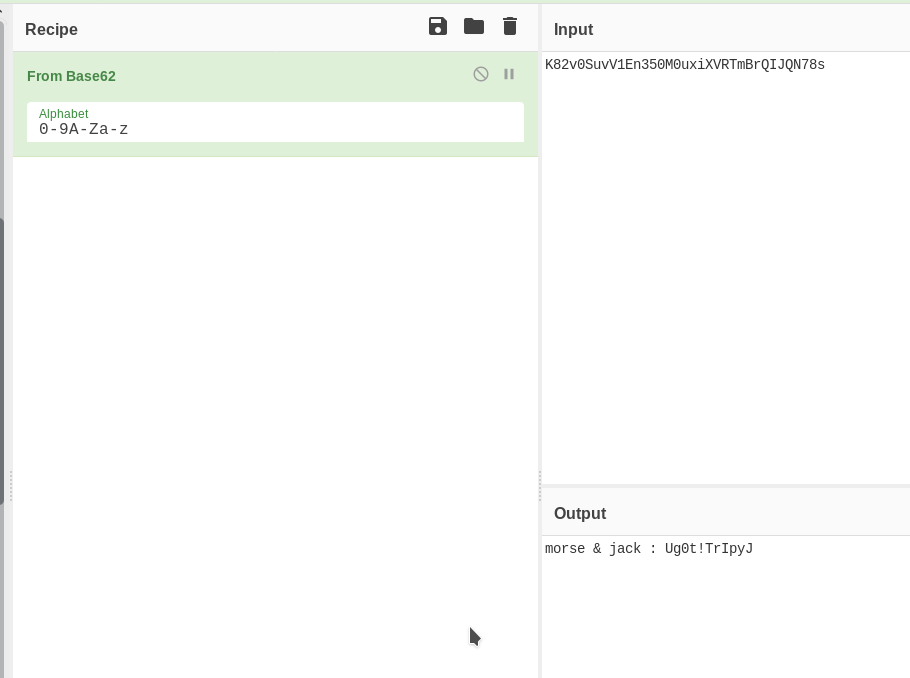Click into the Input text with K82v0SuvV1En
This screenshot has height=678, width=910.
coord(684,64)
